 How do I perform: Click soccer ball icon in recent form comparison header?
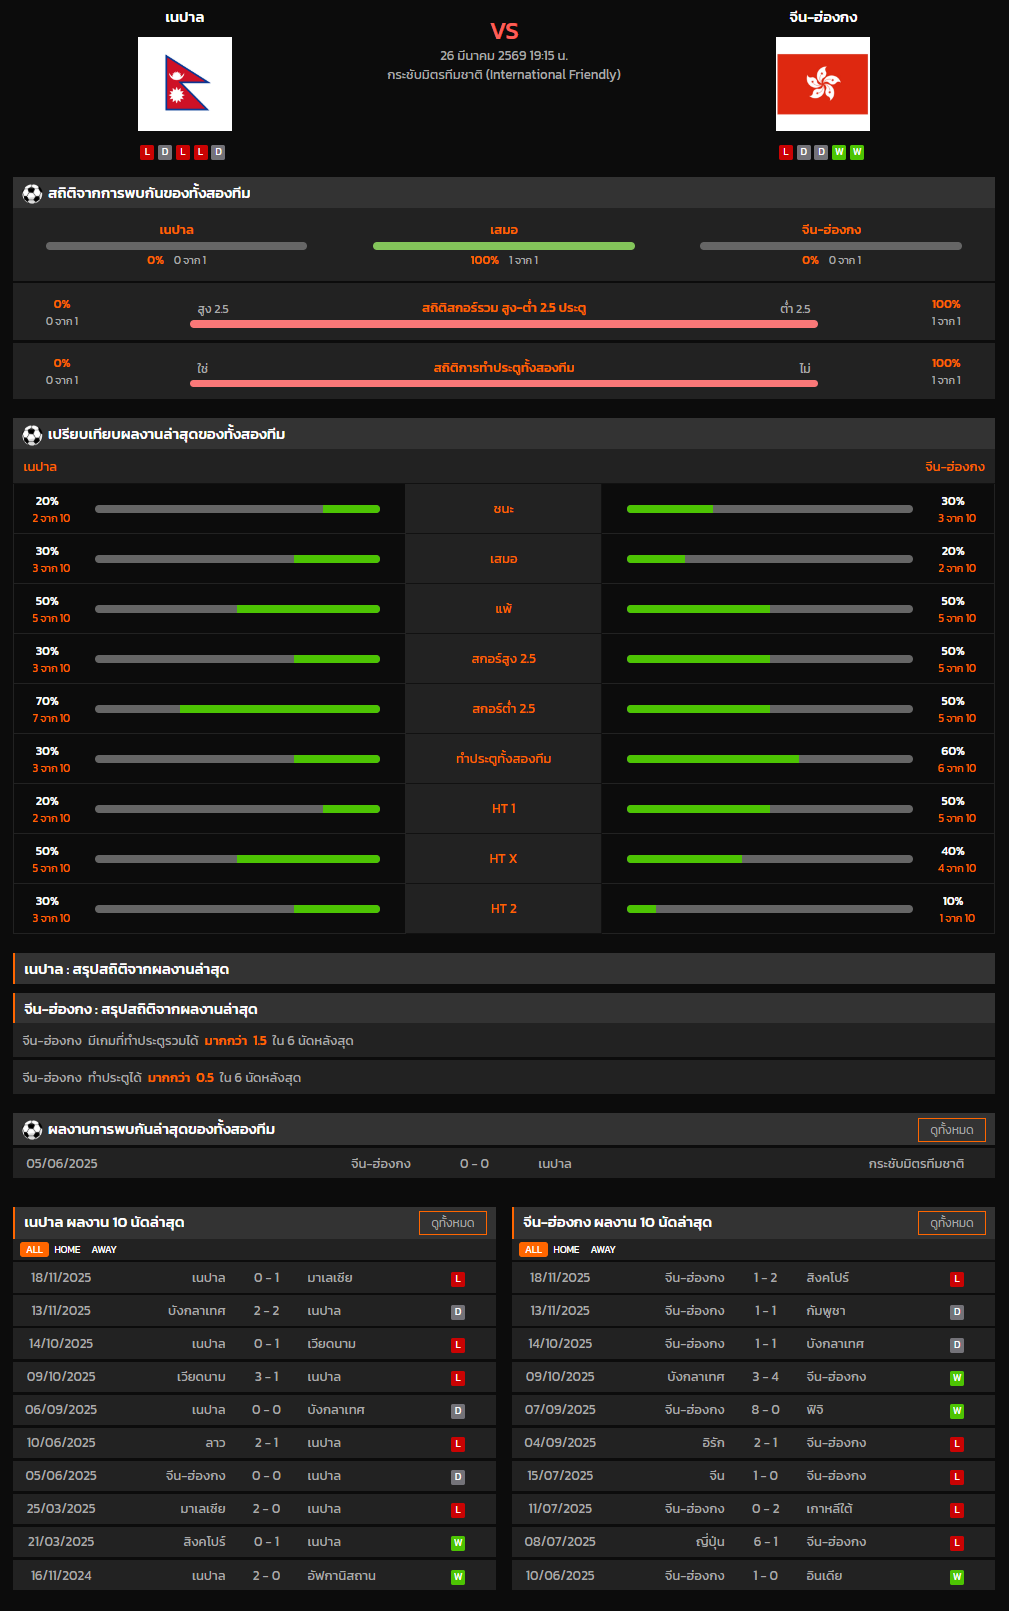click(32, 434)
